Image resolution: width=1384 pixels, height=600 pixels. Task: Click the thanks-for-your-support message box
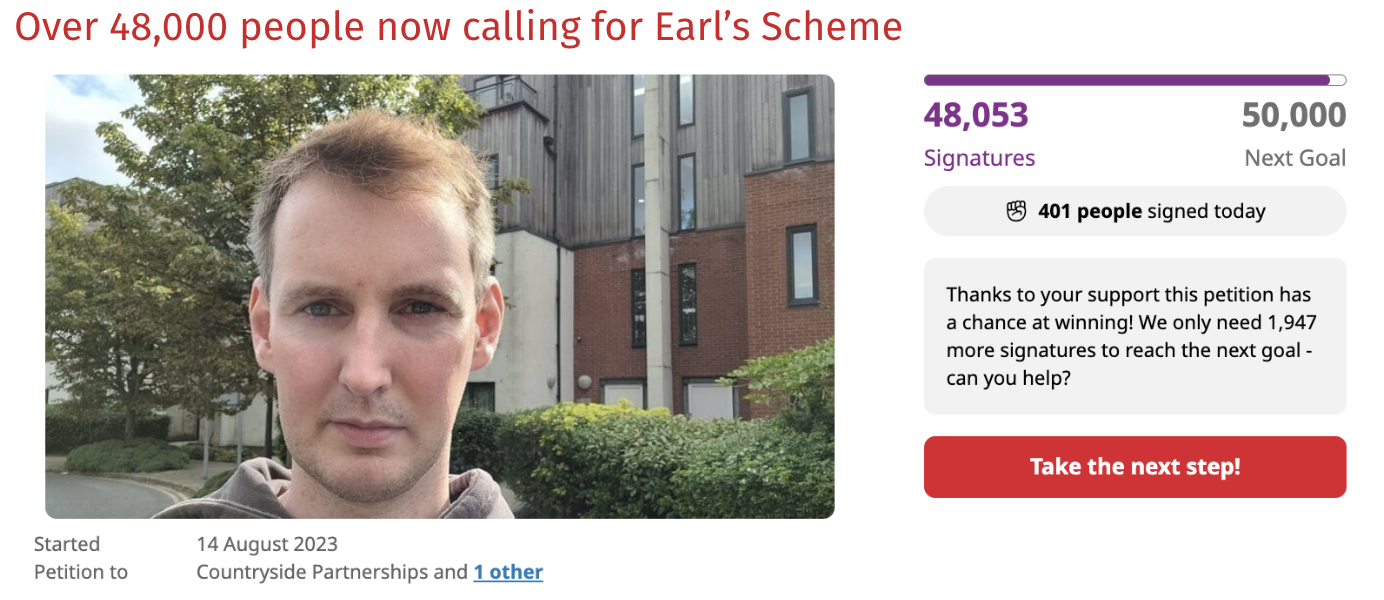tap(1134, 336)
